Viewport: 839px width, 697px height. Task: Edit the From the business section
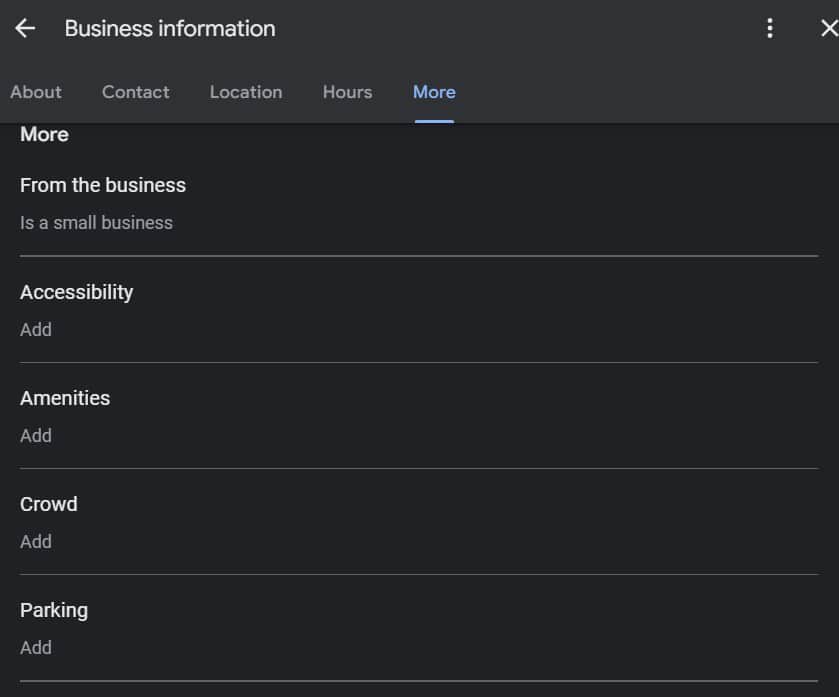tap(103, 185)
